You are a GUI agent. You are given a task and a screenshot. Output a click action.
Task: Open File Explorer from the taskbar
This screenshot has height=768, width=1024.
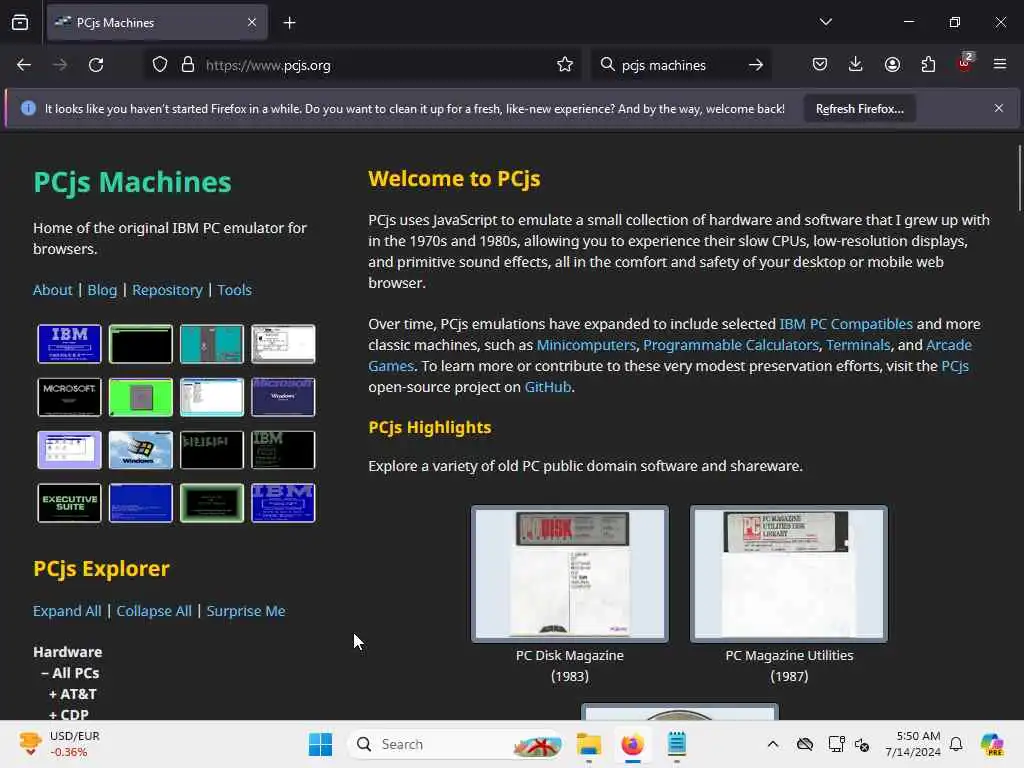click(x=588, y=744)
